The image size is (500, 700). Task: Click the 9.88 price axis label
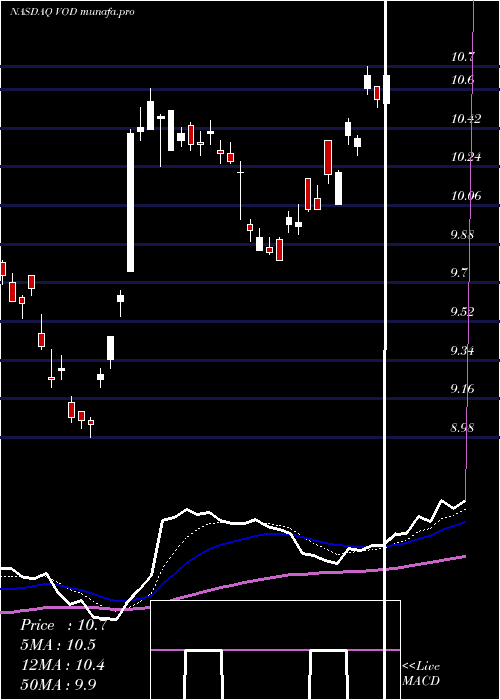pos(462,234)
